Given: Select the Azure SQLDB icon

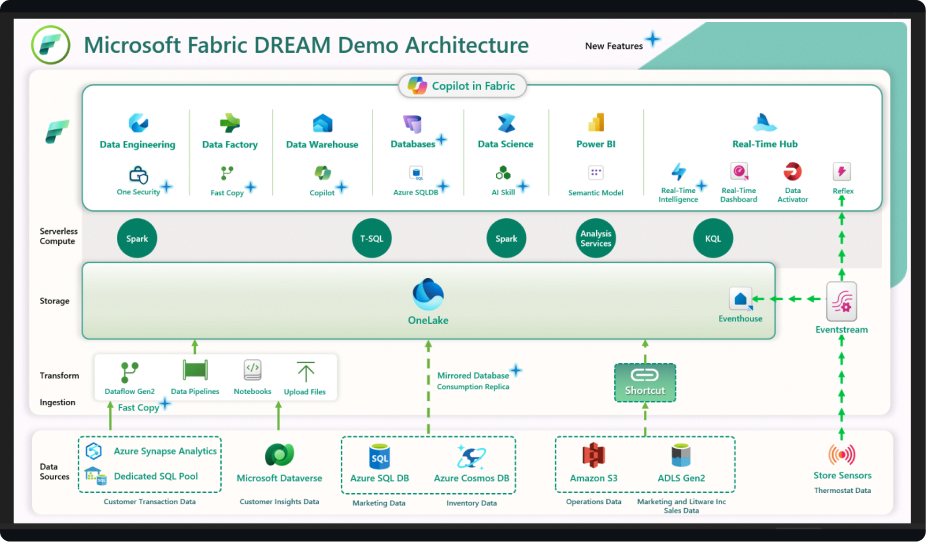Looking at the screenshot, I should pos(416,174).
